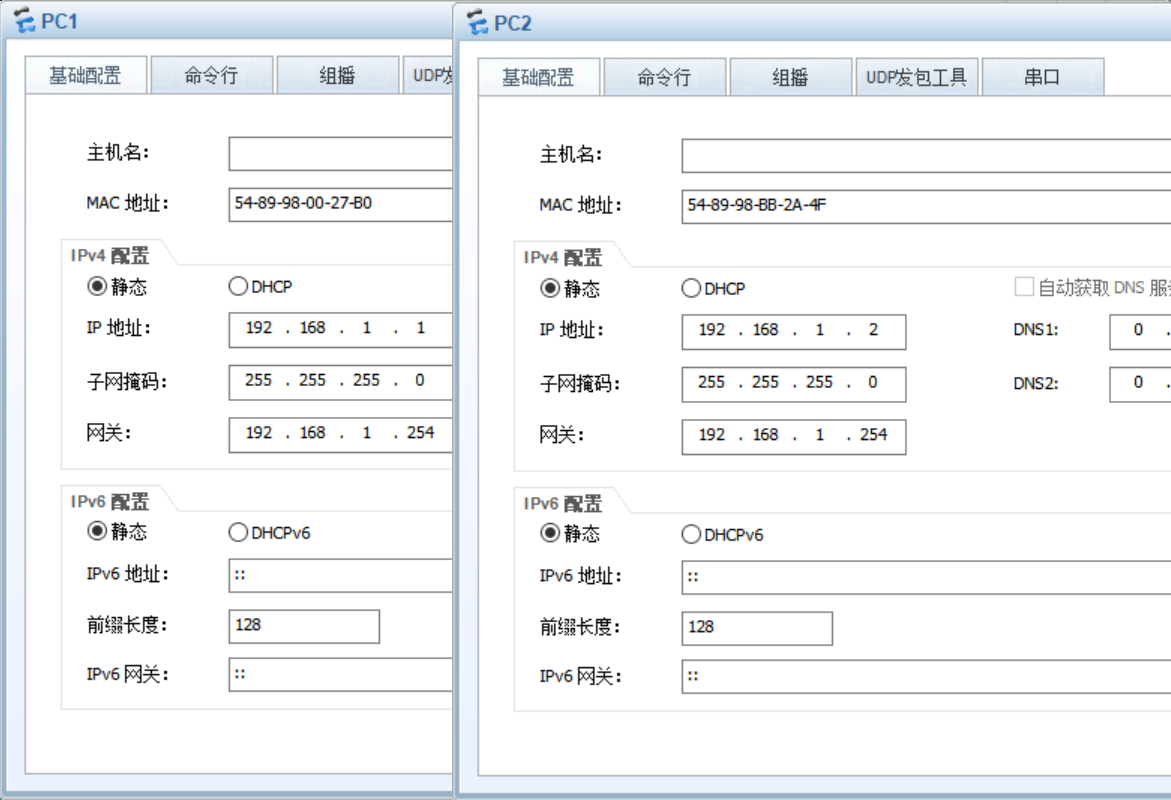Select the DHCP radio button in PC2
1171x800 pixels.
[x=691, y=289]
